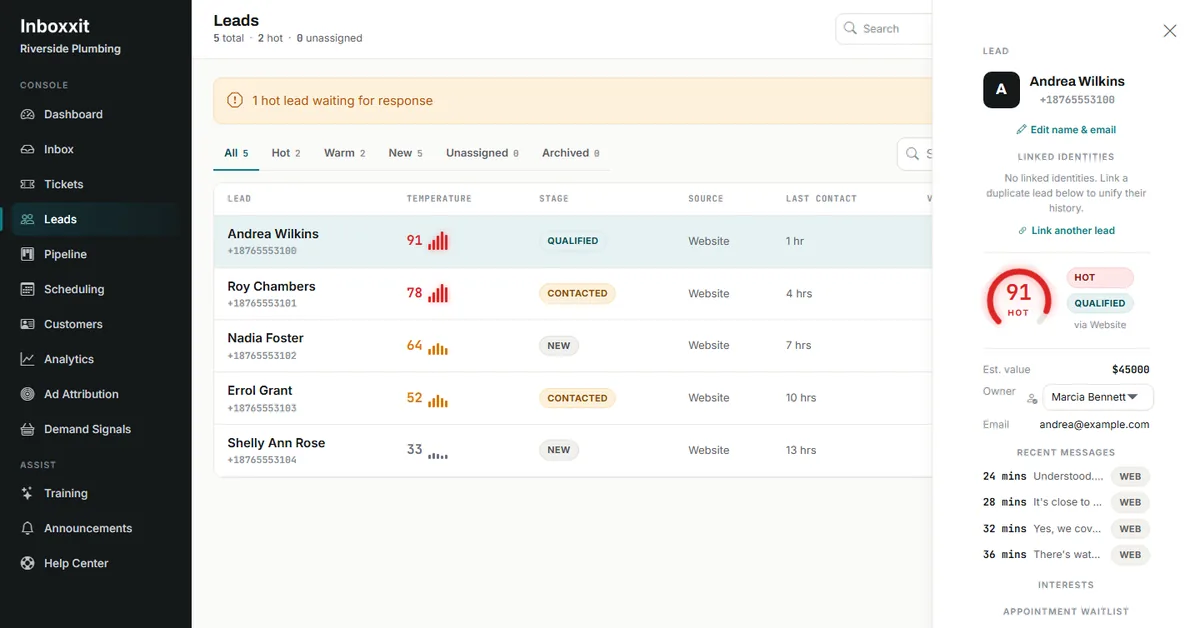Open the 24 mins 'Understood' message
1200x628 pixels.
pyautogui.click(x=1066, y=477)
